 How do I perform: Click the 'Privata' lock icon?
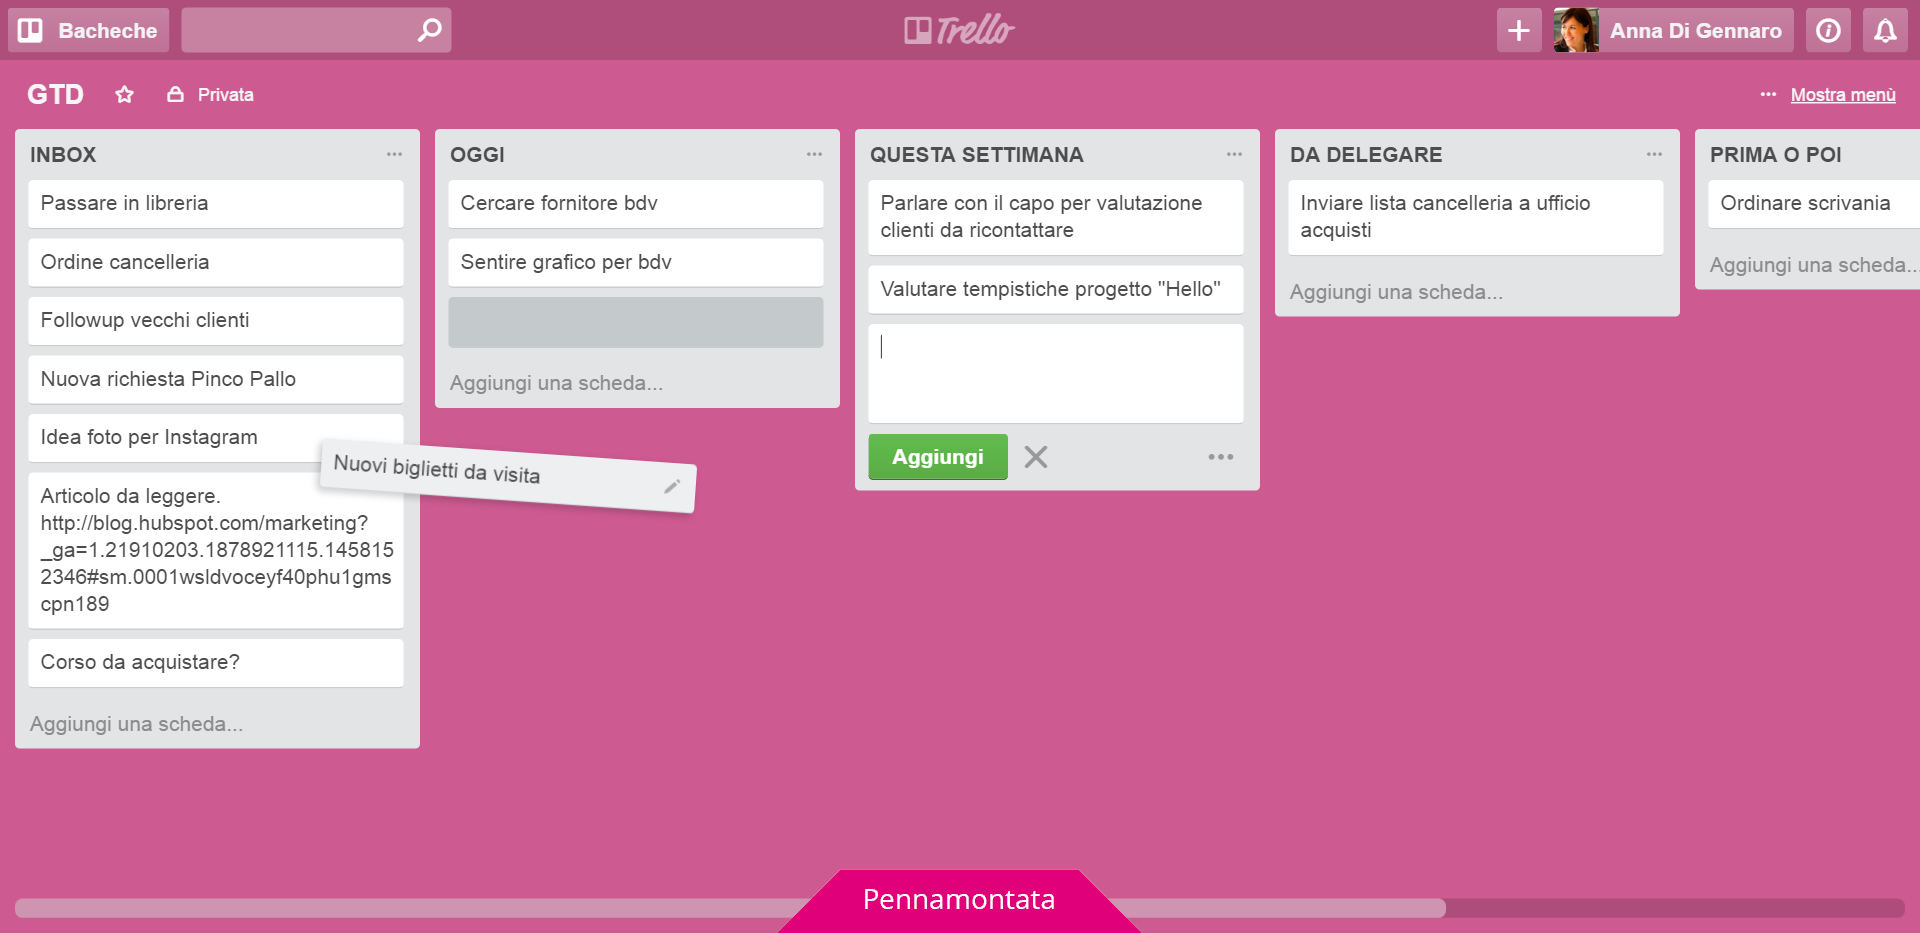176,94
